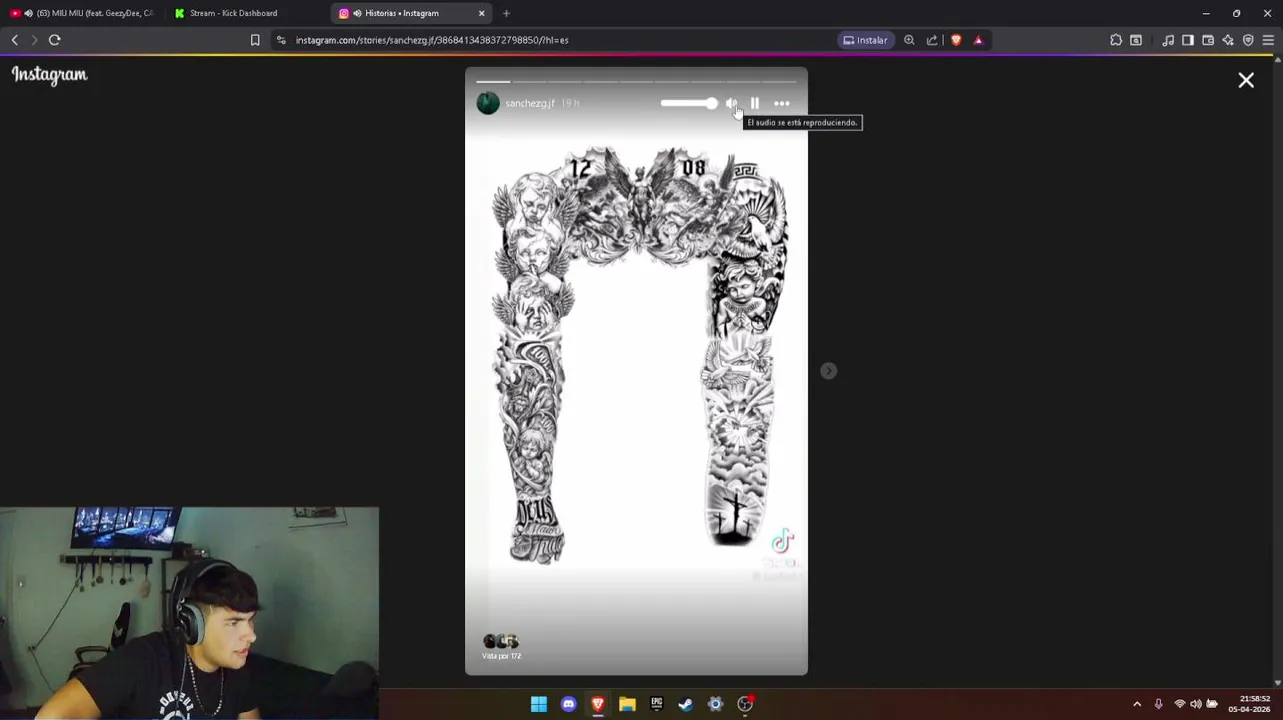
Task: Open Brave Shields lion icon
Action: 956,40
